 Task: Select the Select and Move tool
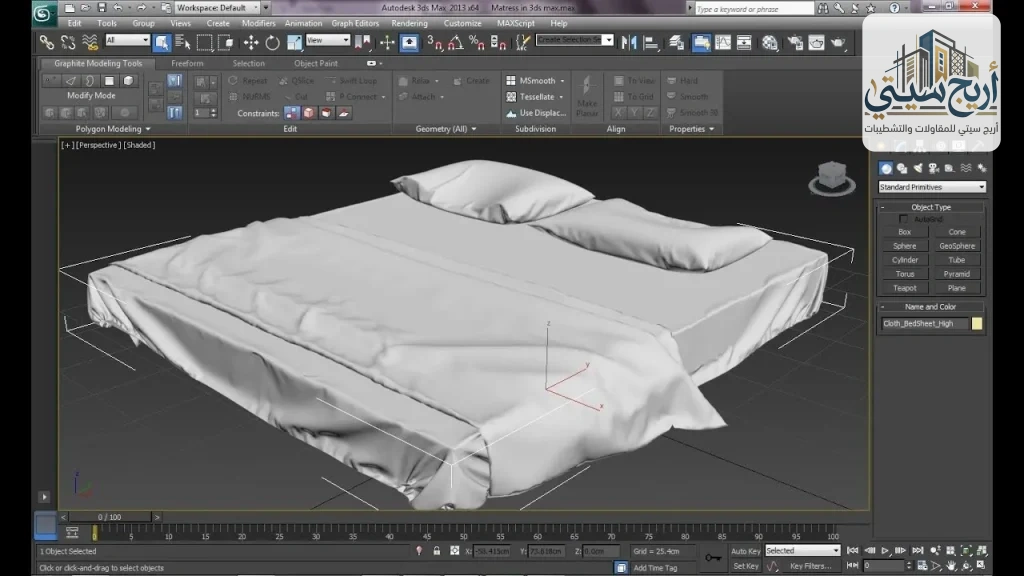[x=251, y=43]
